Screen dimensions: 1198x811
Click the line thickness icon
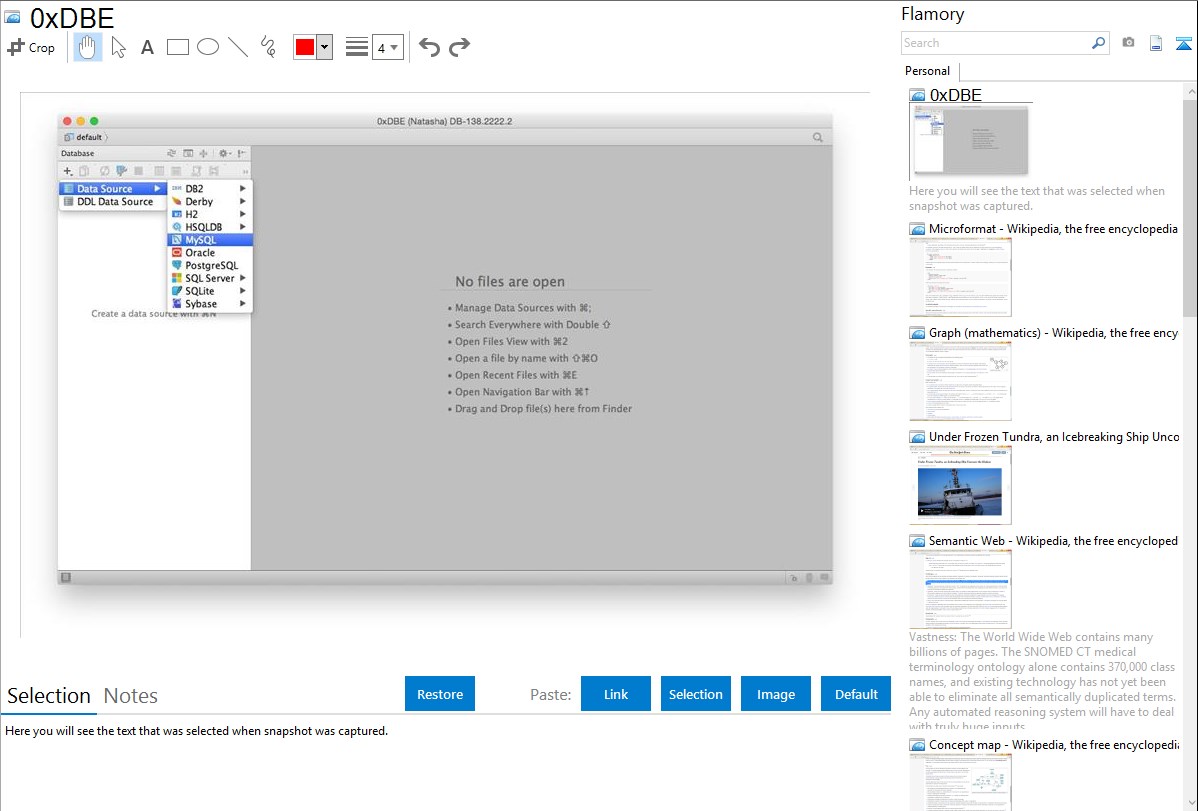[357, 47]
